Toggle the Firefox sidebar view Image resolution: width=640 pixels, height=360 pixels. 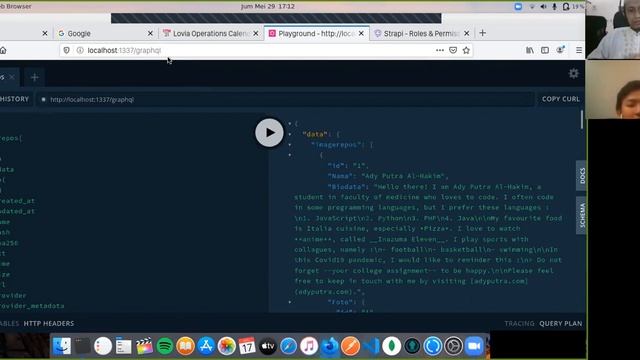click(545, 50)
